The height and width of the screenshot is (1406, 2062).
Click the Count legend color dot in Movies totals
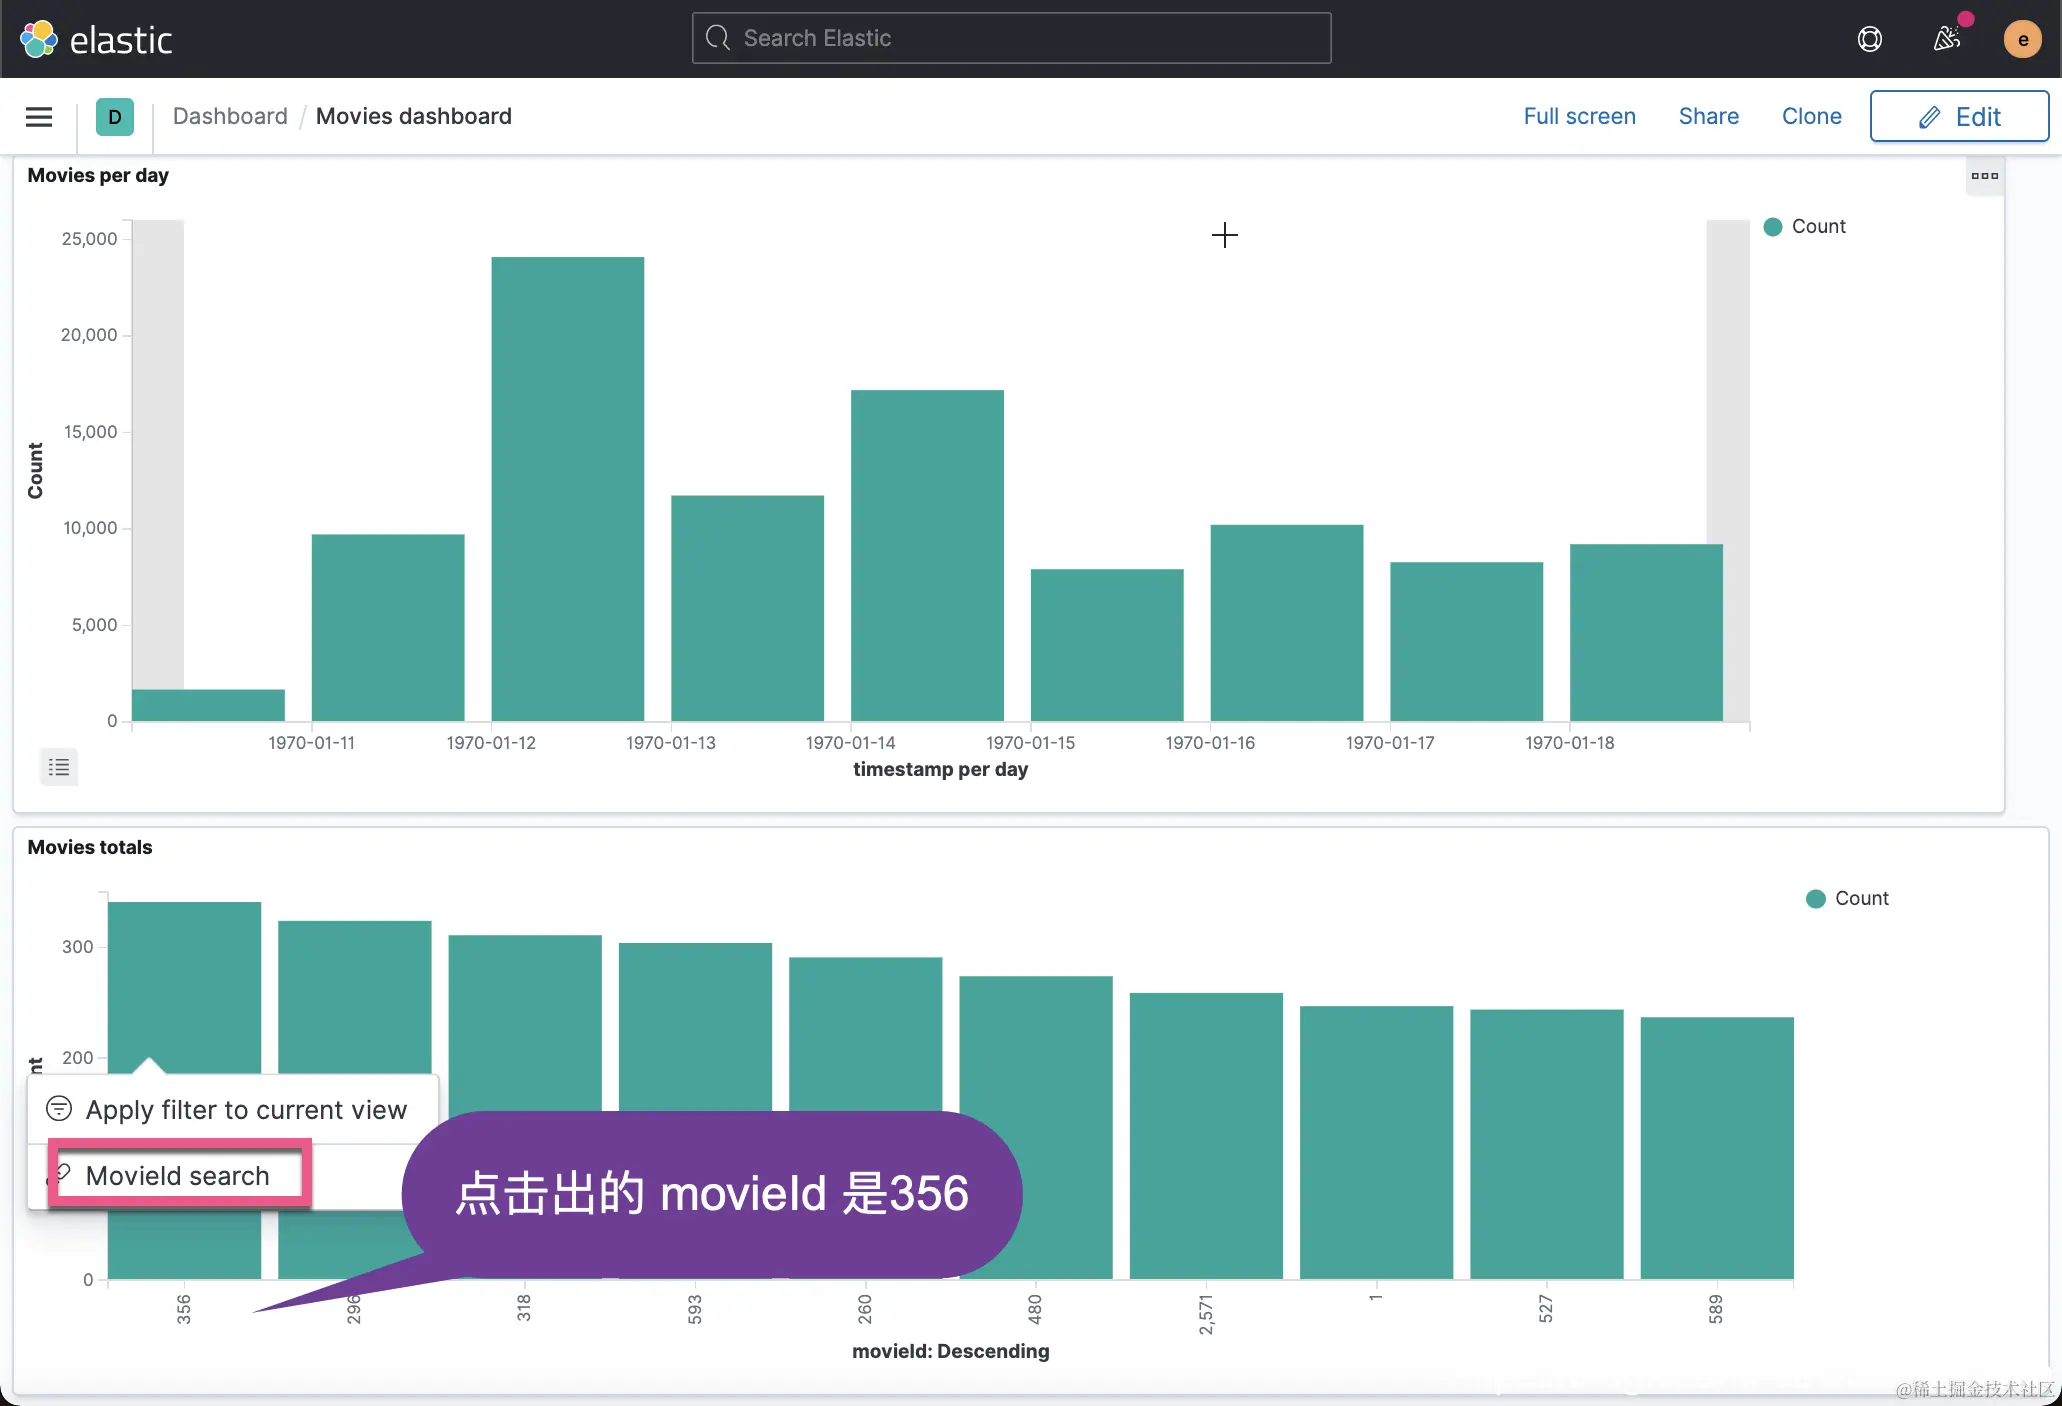(x=1816, y=899)
